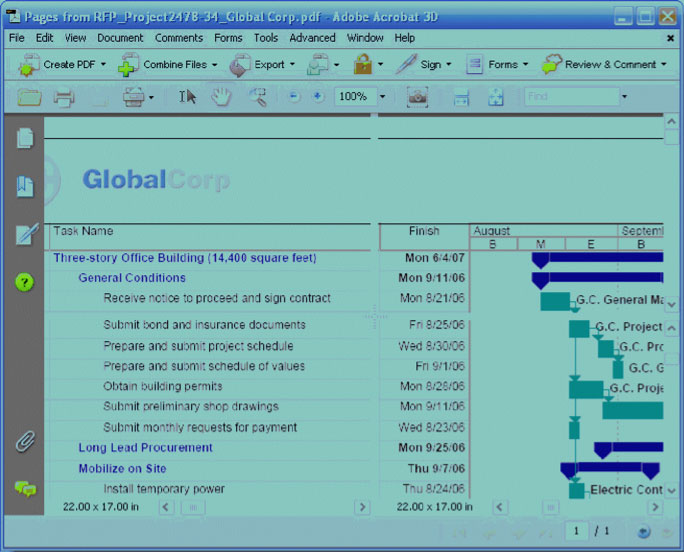The width and height of the screenshot is (684, 552).
Task: Click the Snapshot camera tool
Action: (417, 97)
